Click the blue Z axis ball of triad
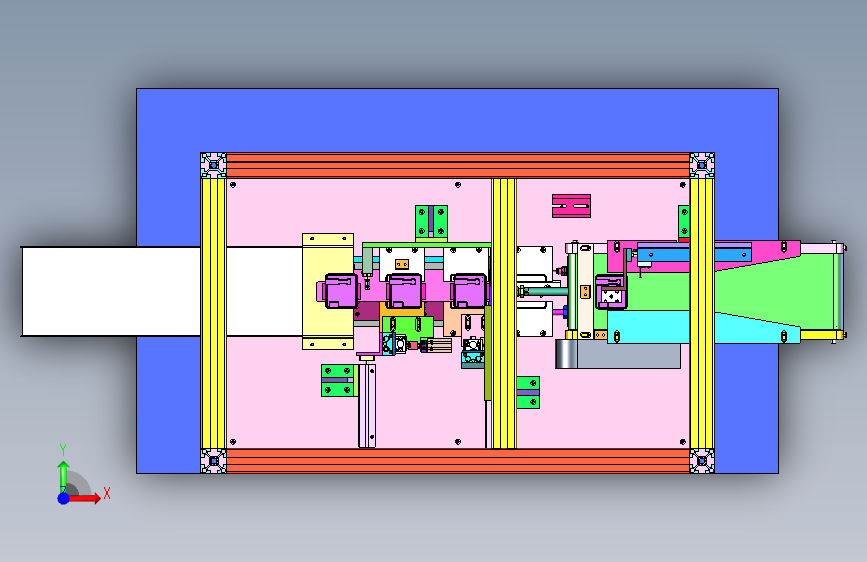This screenshot has height=562, width=867. click(64, 498)
